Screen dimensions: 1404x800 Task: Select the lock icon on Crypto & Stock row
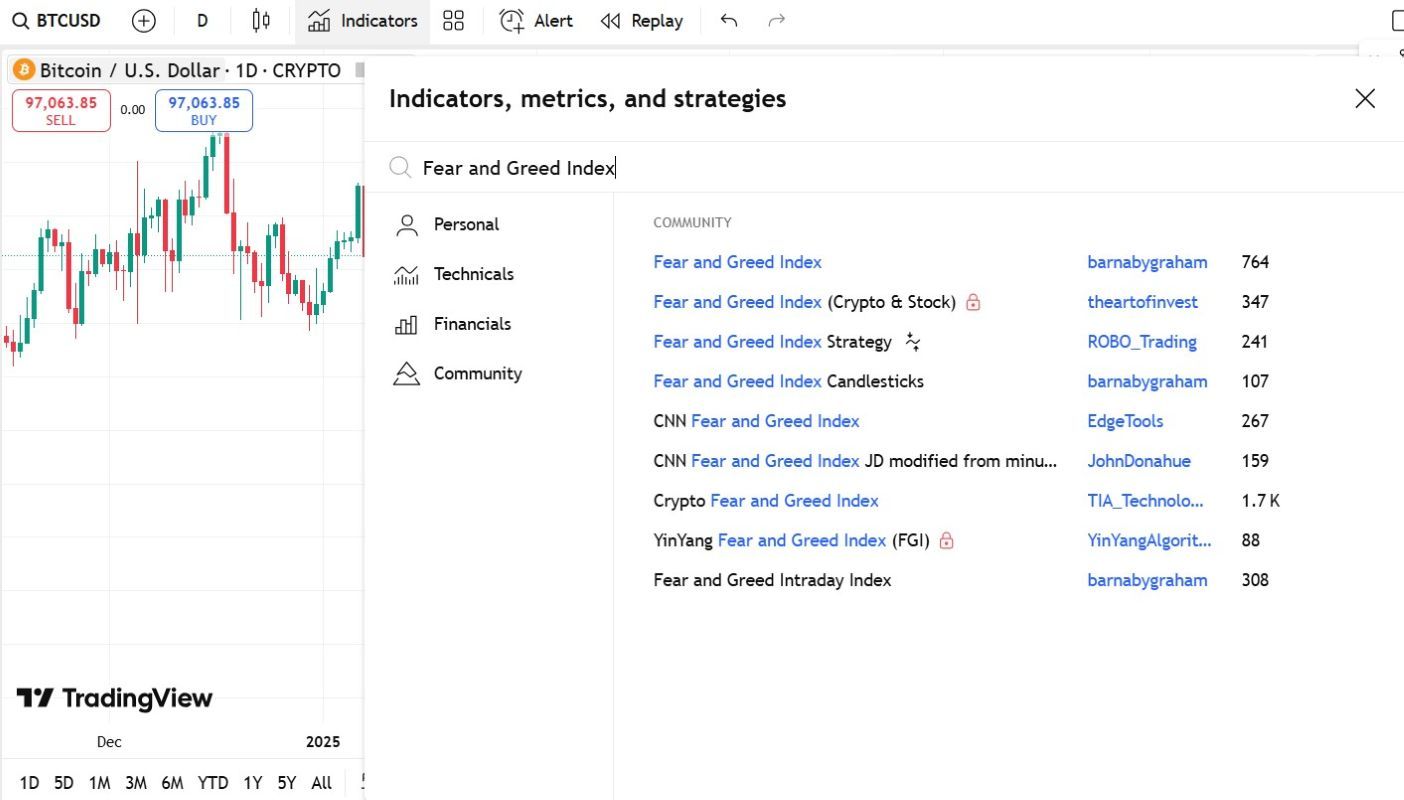(x=973, y=302)
